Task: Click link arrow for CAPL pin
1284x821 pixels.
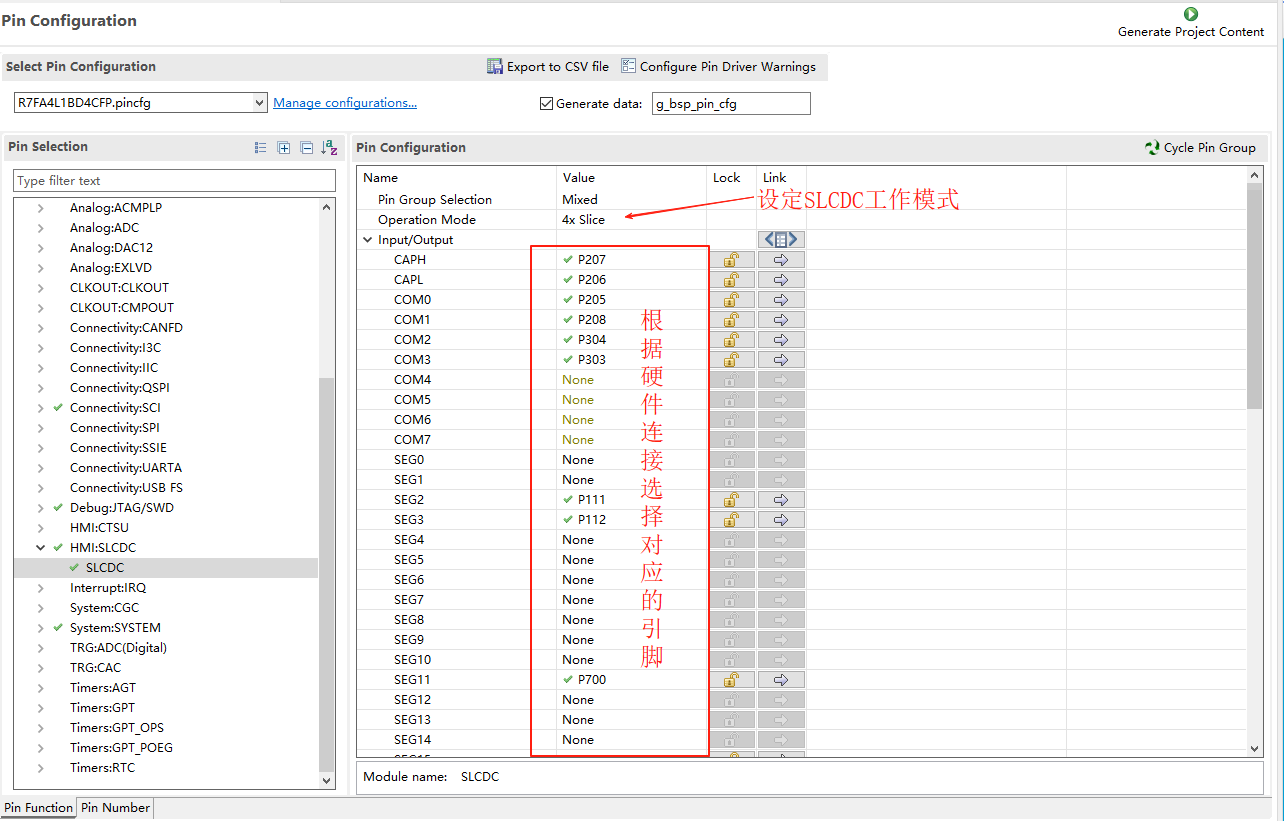Action: (781, 279)
